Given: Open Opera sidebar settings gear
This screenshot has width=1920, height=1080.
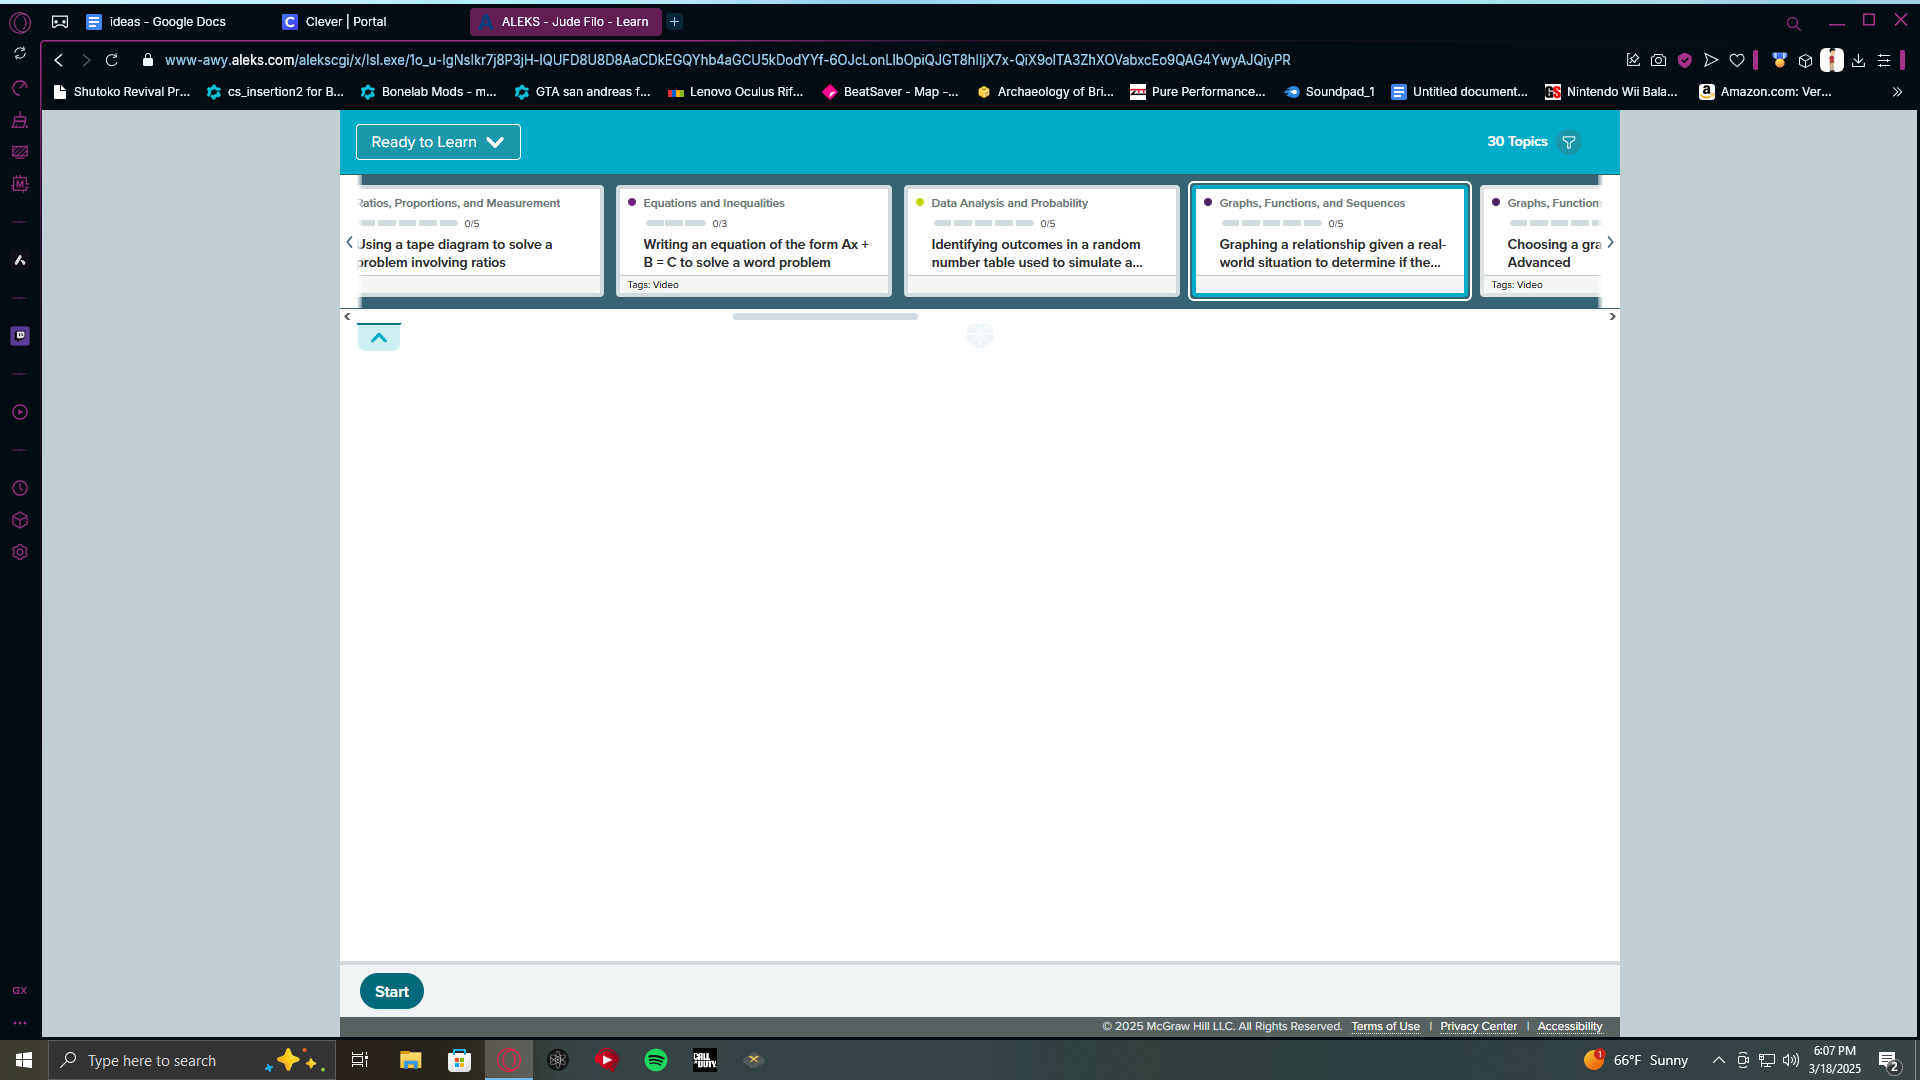Looking at the screenshot, I should click(x=20, y=552).
